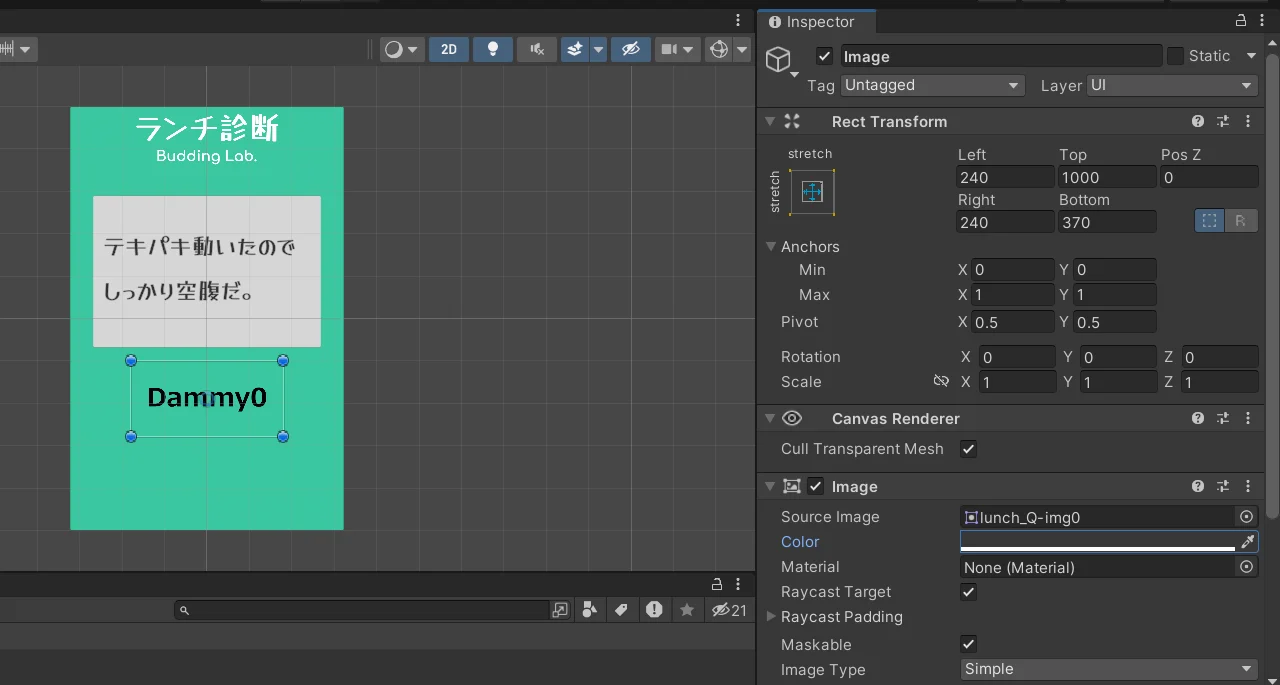
Task: Toggle 2D view mode in Scene toolbar
Action: tap(449, 49)
